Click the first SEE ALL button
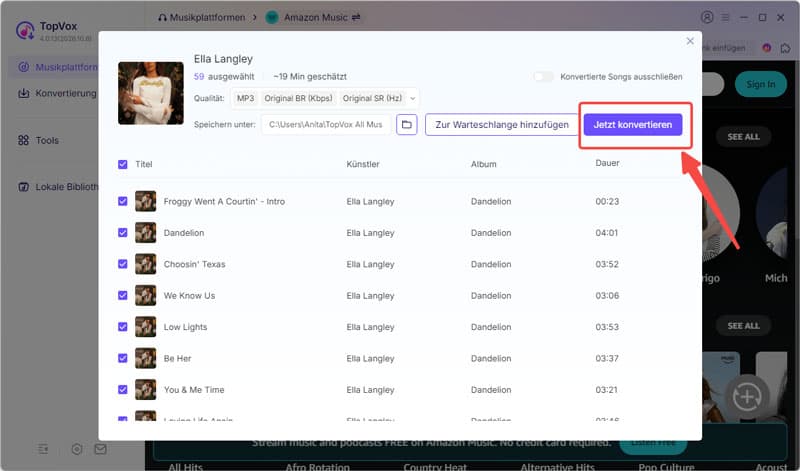This screenshot has height=471, width=800. pos(743,137)
